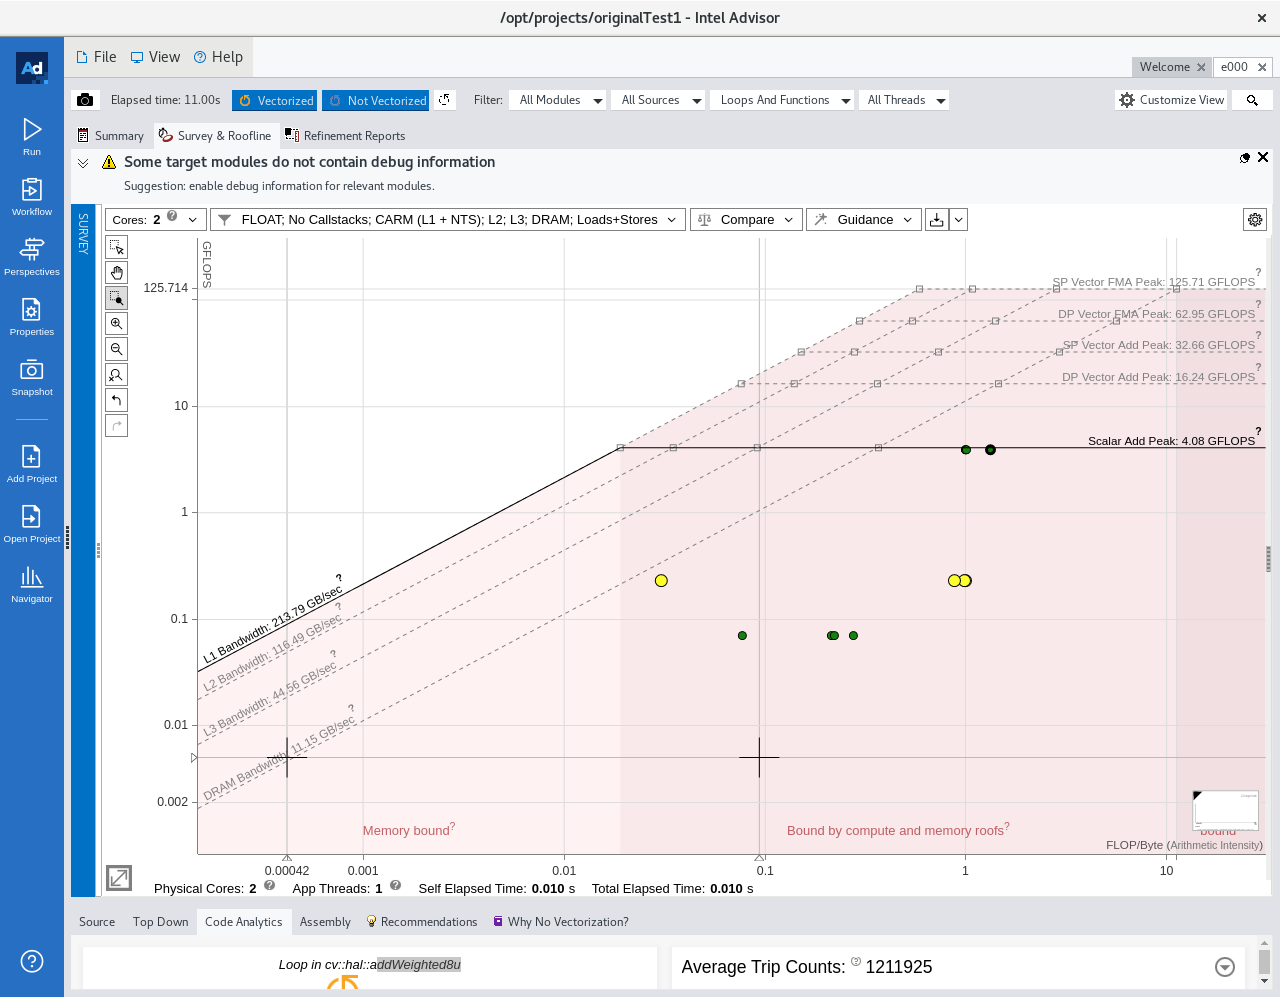The width and height of the screenshot is (1280, 997).
Task: Click the undo arrow in chart toolbar
Action: [117, 400]
